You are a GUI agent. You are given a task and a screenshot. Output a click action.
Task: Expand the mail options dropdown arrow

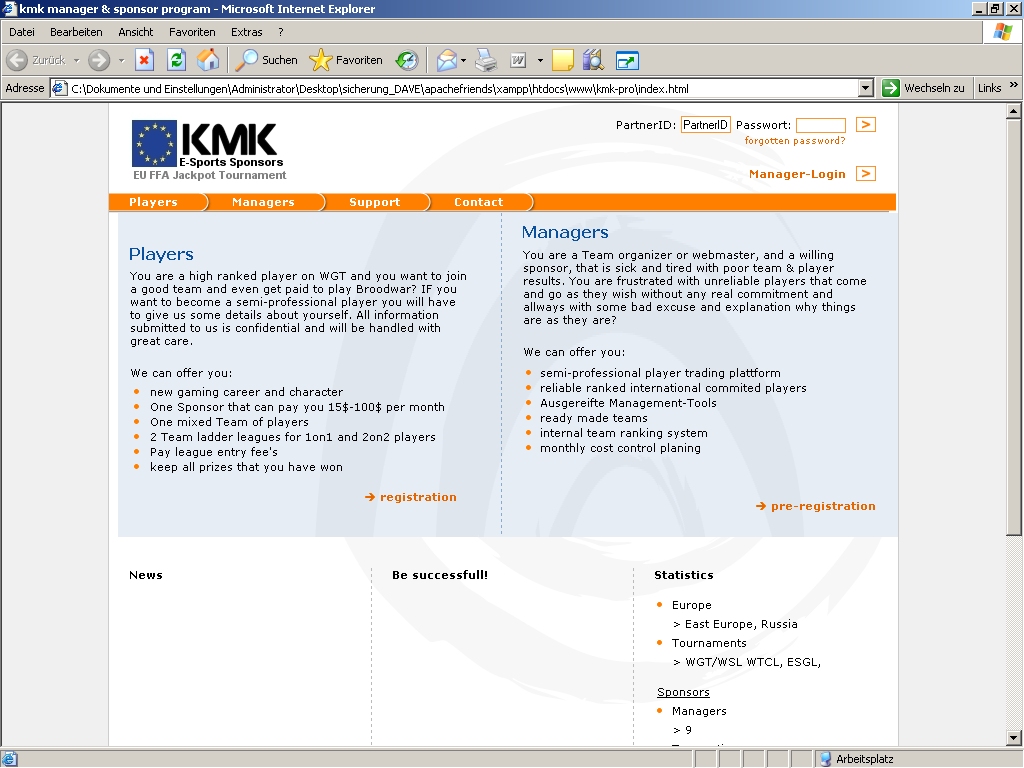[464, 60]
